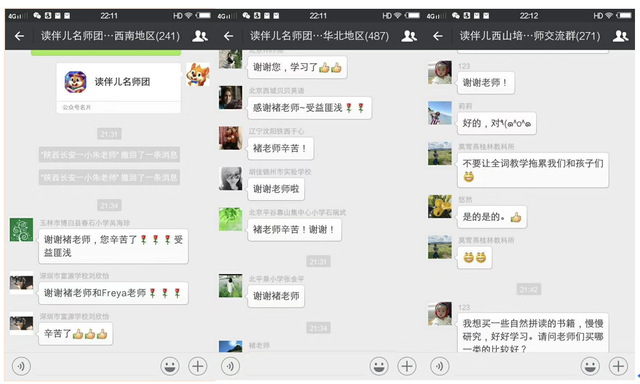
Task: Open emoji picker in 师交流群 chat
Action: coord(590,366)
